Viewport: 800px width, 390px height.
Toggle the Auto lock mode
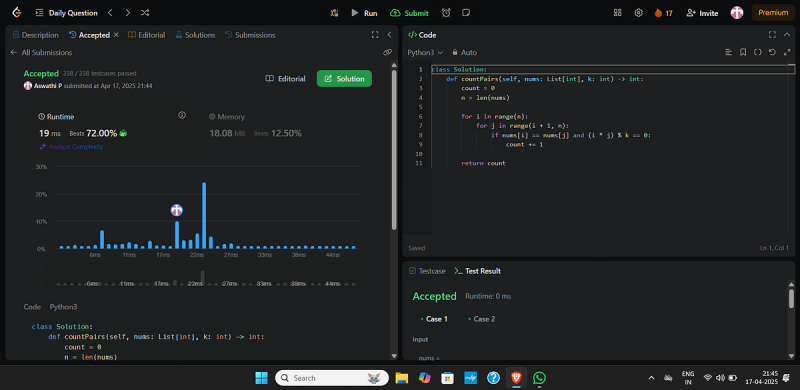click(464, 52)
